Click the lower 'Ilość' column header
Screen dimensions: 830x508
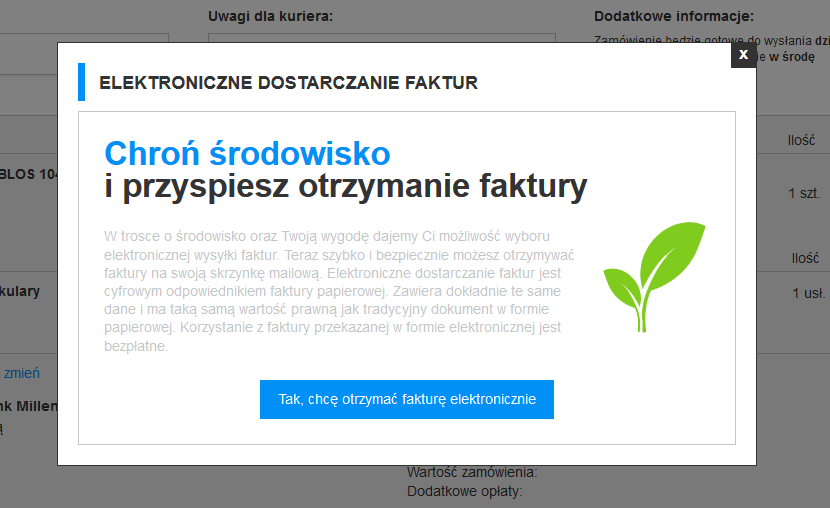805,258
